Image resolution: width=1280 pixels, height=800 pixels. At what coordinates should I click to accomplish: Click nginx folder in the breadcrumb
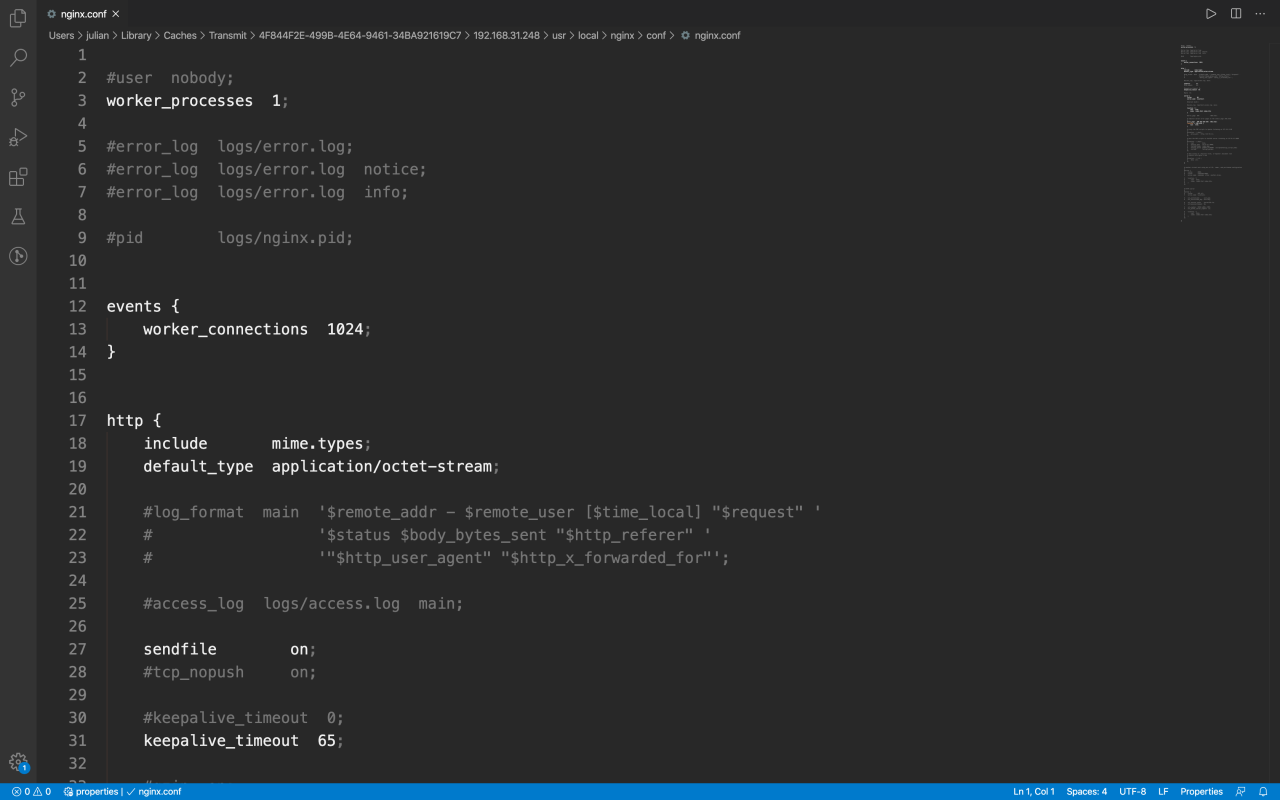tap(622, 35)
